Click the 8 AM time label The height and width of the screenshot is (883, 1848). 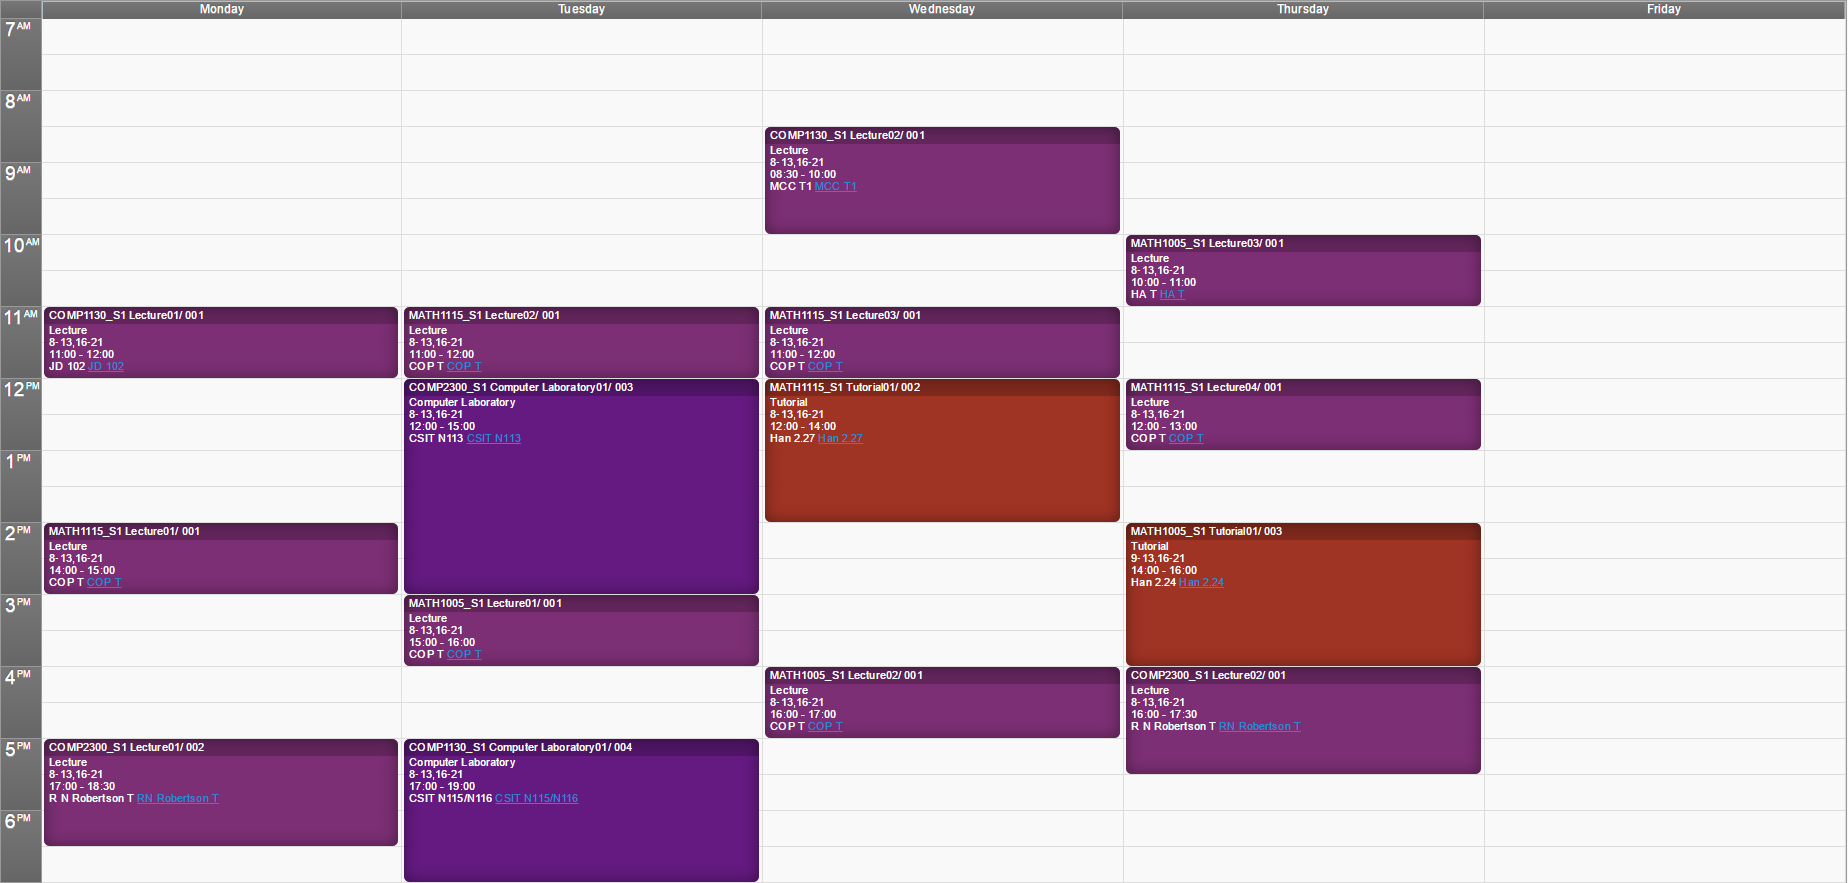pos(18,101)
